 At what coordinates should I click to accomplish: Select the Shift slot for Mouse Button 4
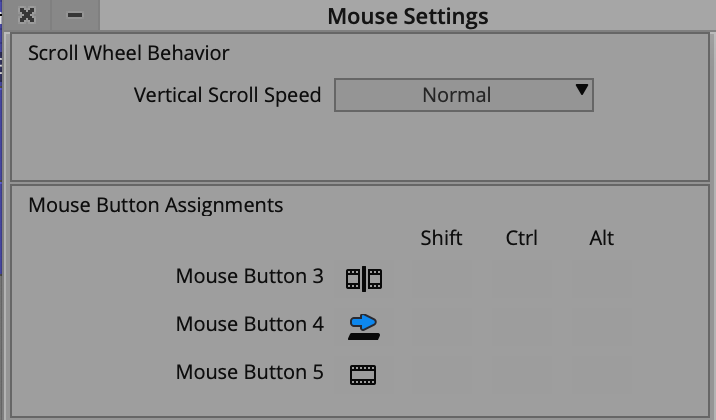click(x=442, y=327)
